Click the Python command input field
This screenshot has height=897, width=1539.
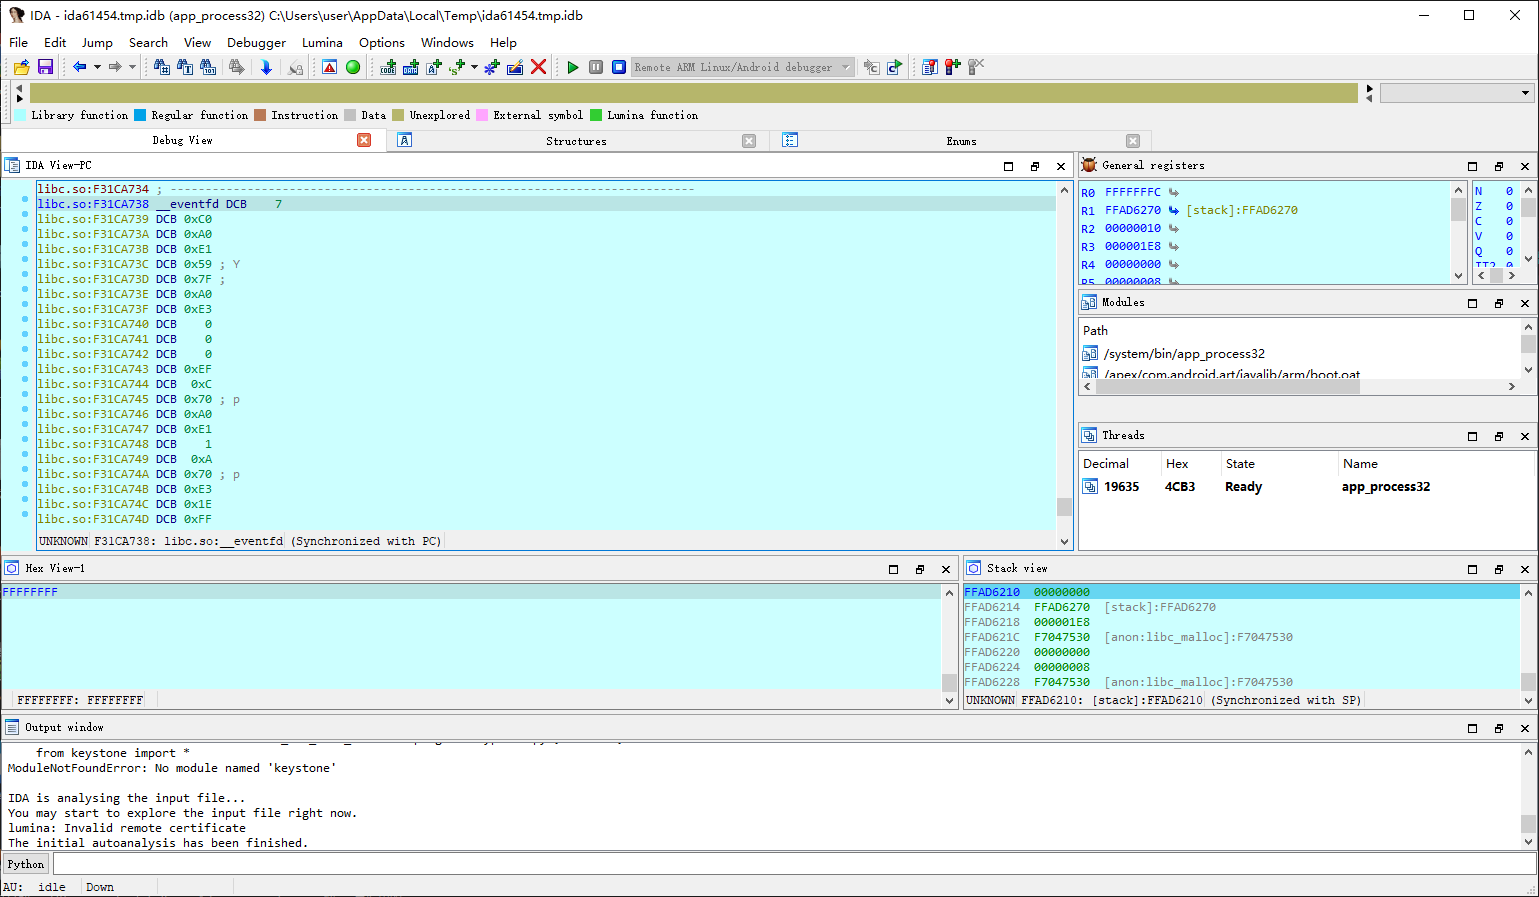point(794,864)
